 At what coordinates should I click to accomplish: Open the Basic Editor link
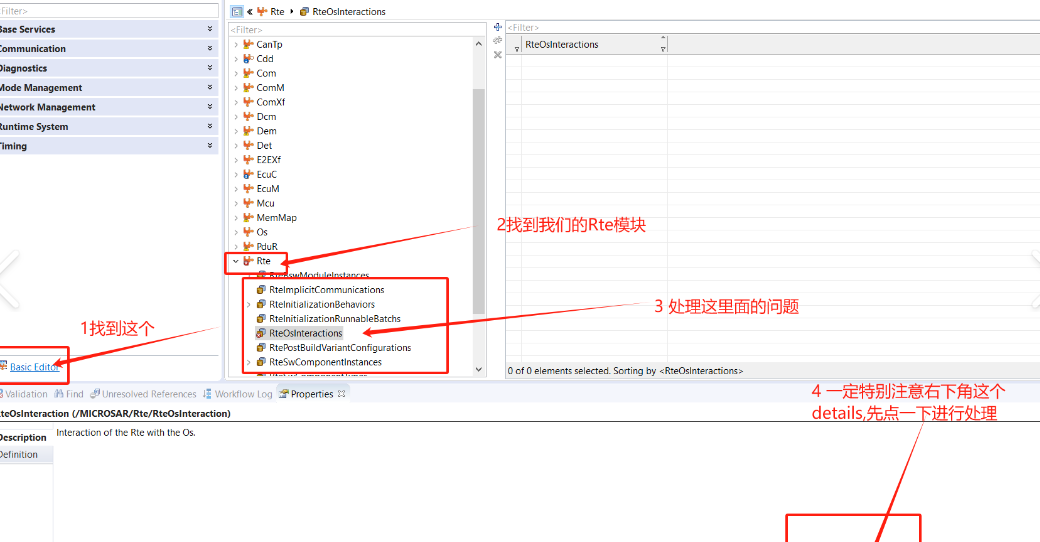[x=34, y=367]
